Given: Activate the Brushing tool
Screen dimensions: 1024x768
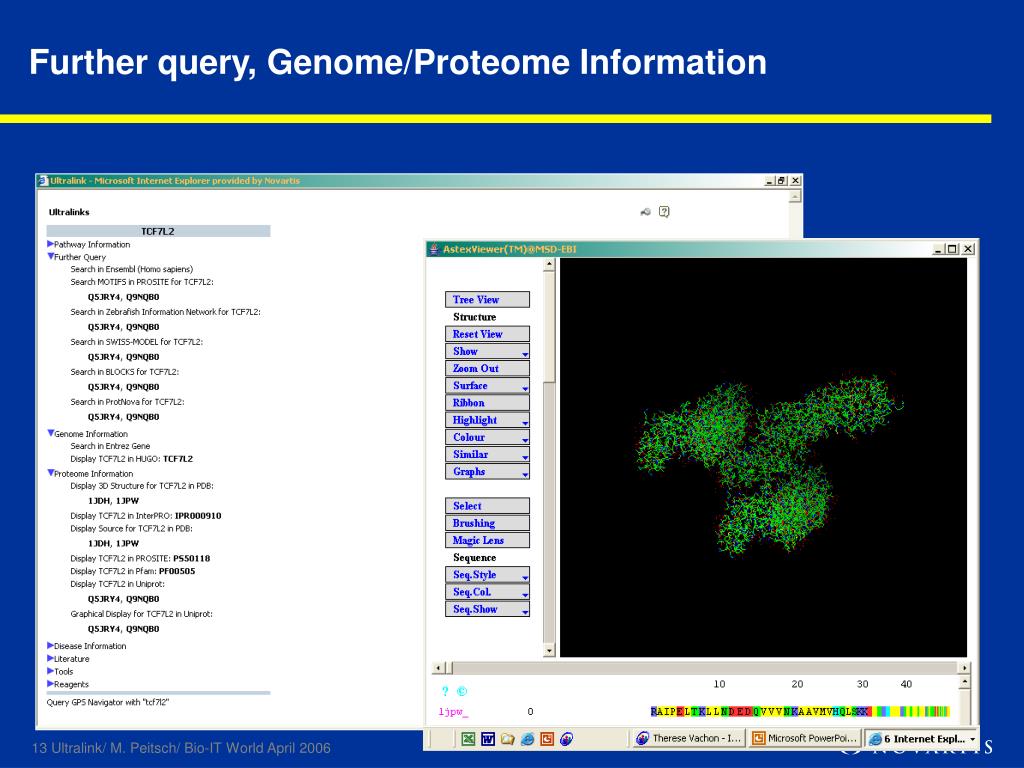Looking at the screenshot, I should pos(487,523).
